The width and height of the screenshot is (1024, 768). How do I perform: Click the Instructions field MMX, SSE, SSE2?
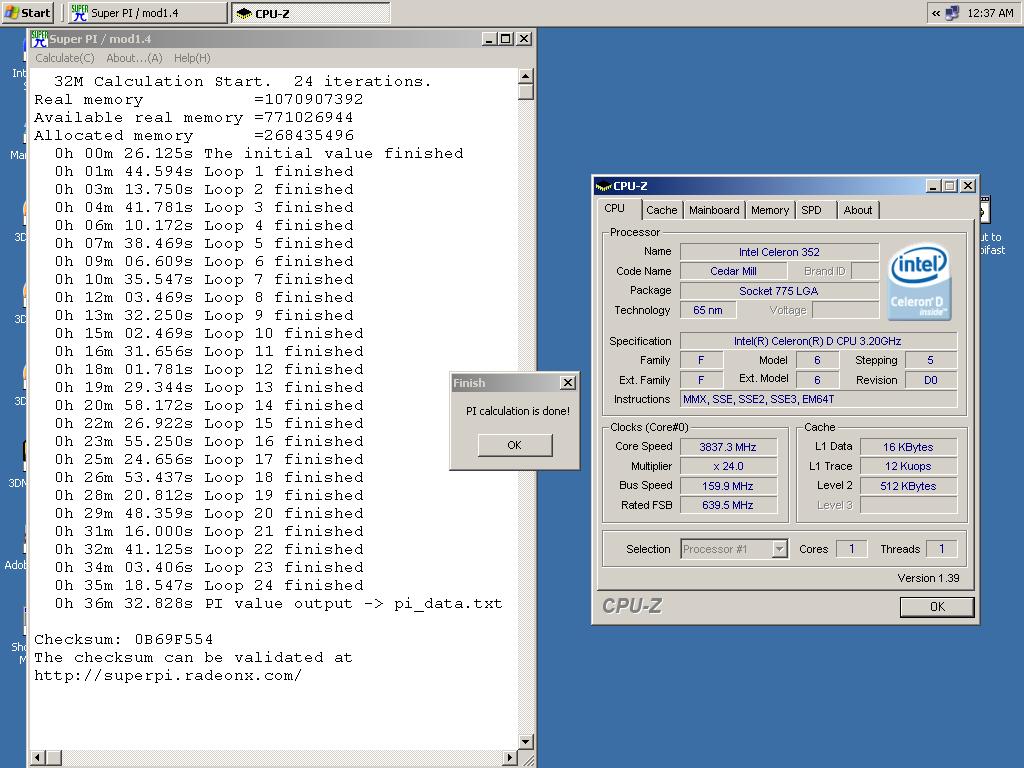click(818, 399)
